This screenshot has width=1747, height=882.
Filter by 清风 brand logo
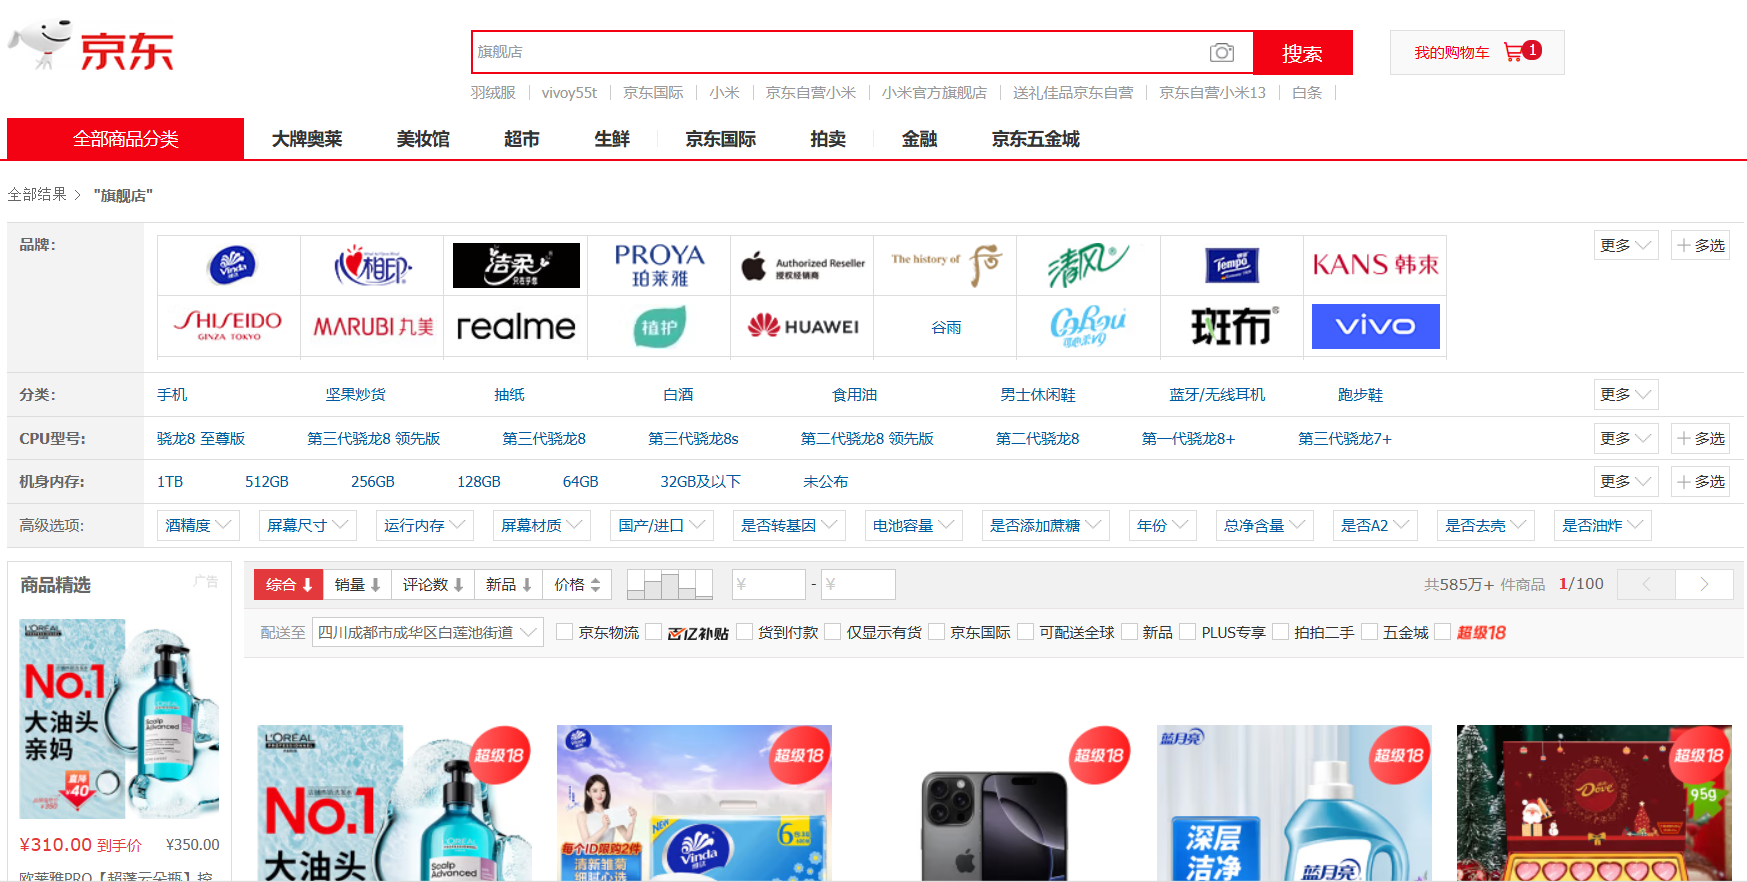pyautogui.click(x=1088, y=266)
